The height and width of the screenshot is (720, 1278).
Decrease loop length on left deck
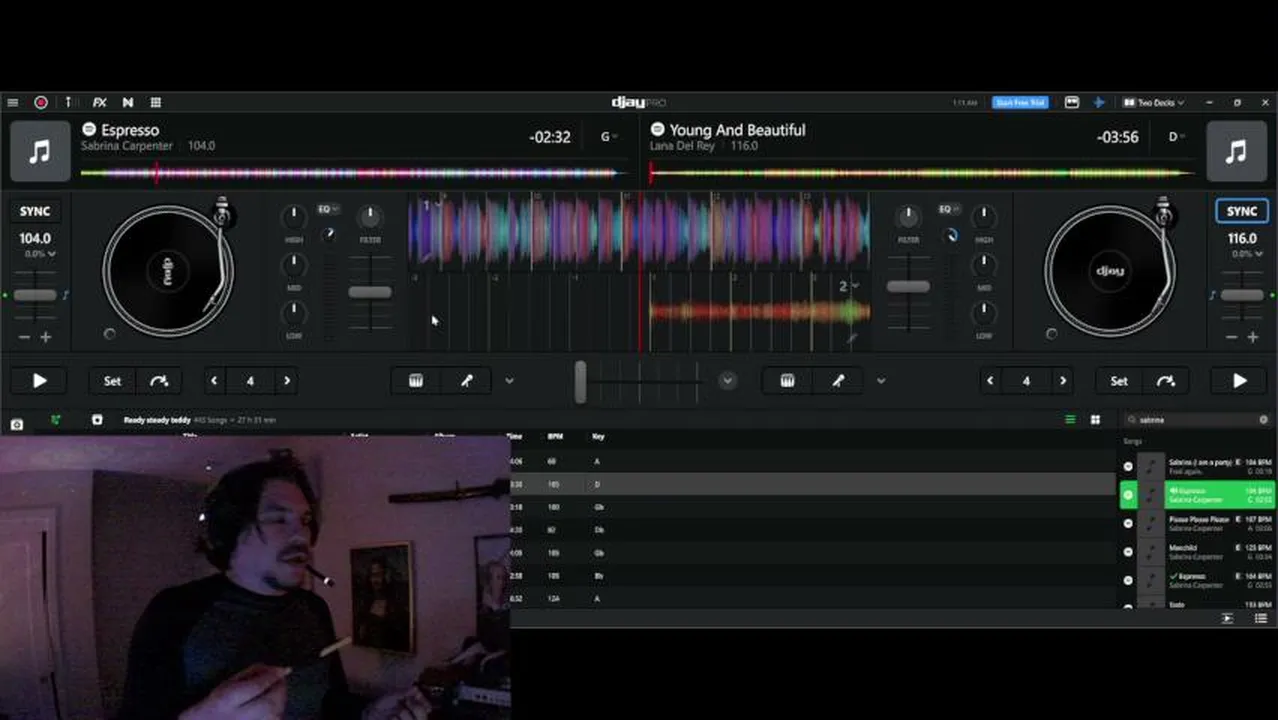[214, 381]
